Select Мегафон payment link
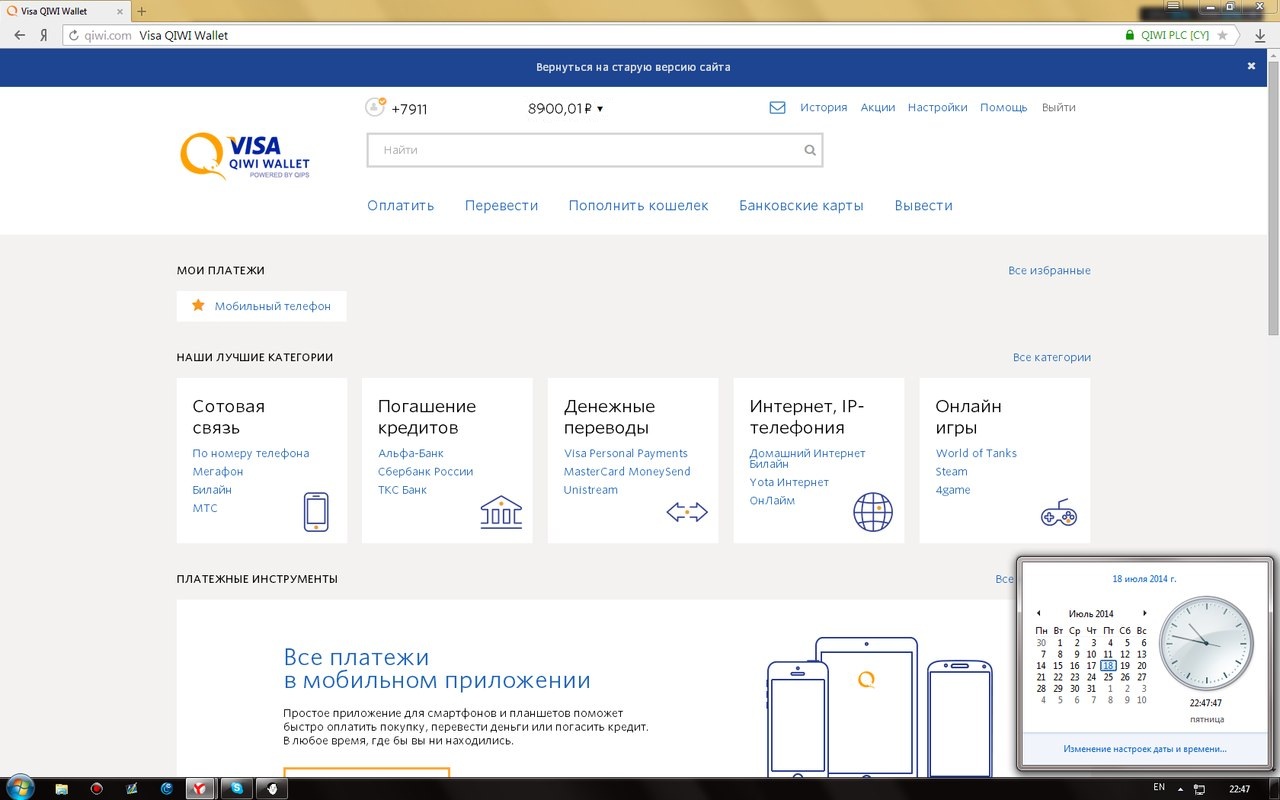The height and width of the screenshot is (800, 1280). click(x=218, y=471)
